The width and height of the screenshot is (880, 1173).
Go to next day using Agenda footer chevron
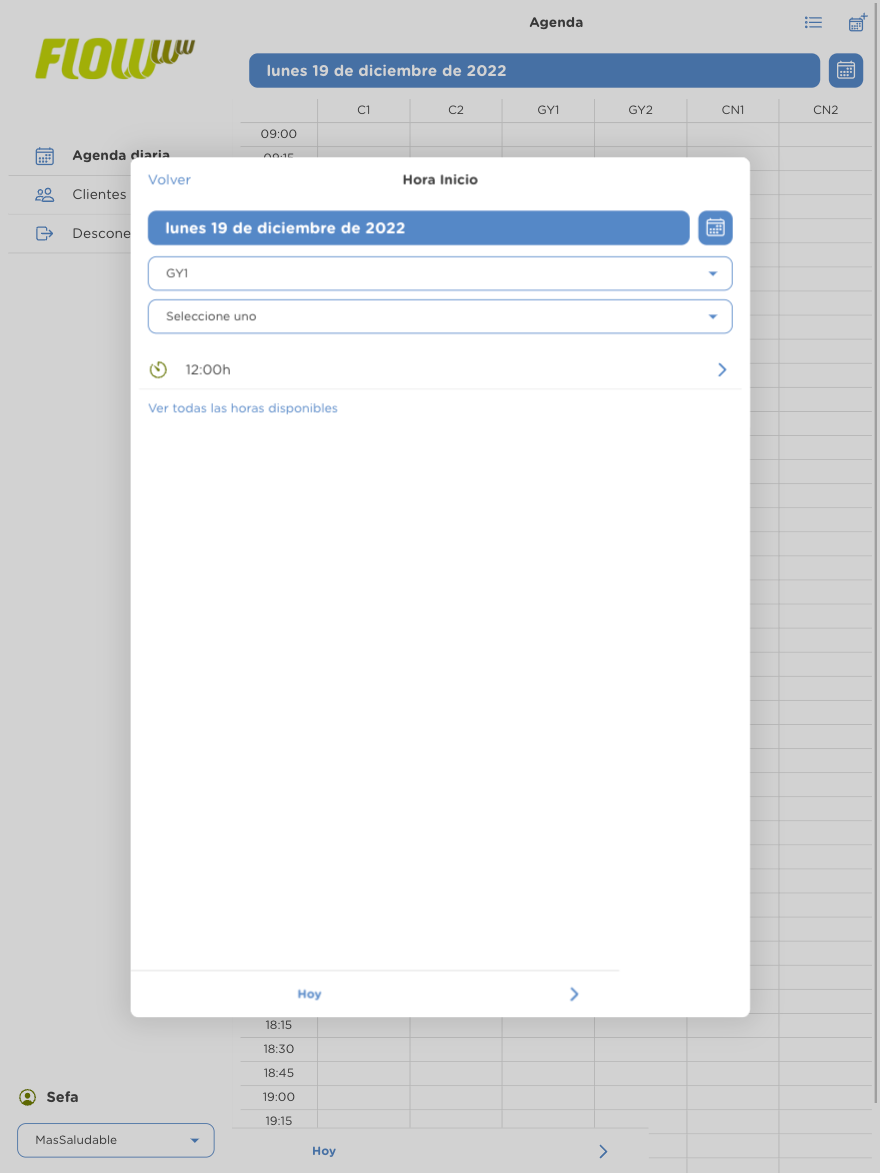(603, 1151)
